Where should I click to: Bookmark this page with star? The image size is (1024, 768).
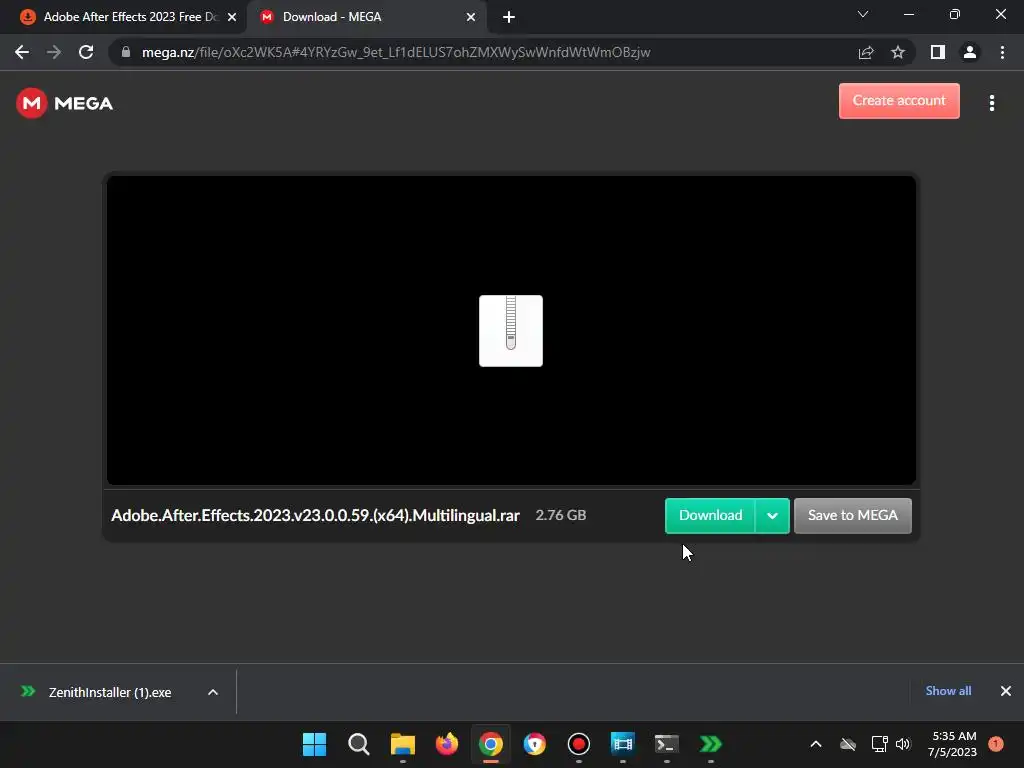tap(898, 52)
